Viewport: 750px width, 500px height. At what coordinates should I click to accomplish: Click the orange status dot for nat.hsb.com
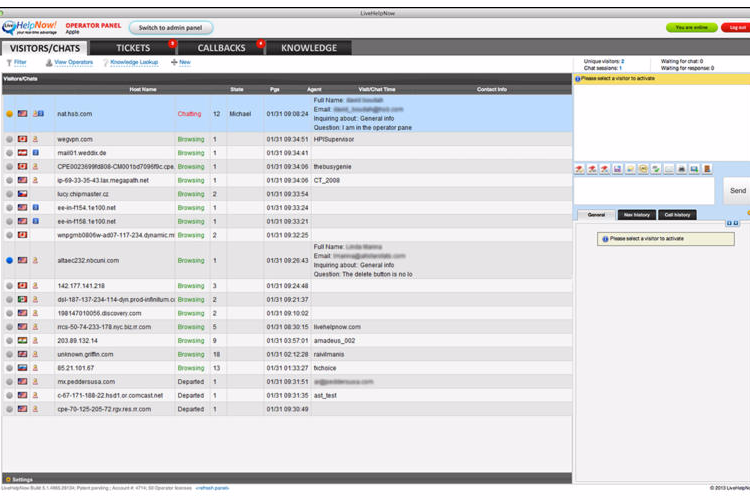pyautogui.click(x=10, y=114)
